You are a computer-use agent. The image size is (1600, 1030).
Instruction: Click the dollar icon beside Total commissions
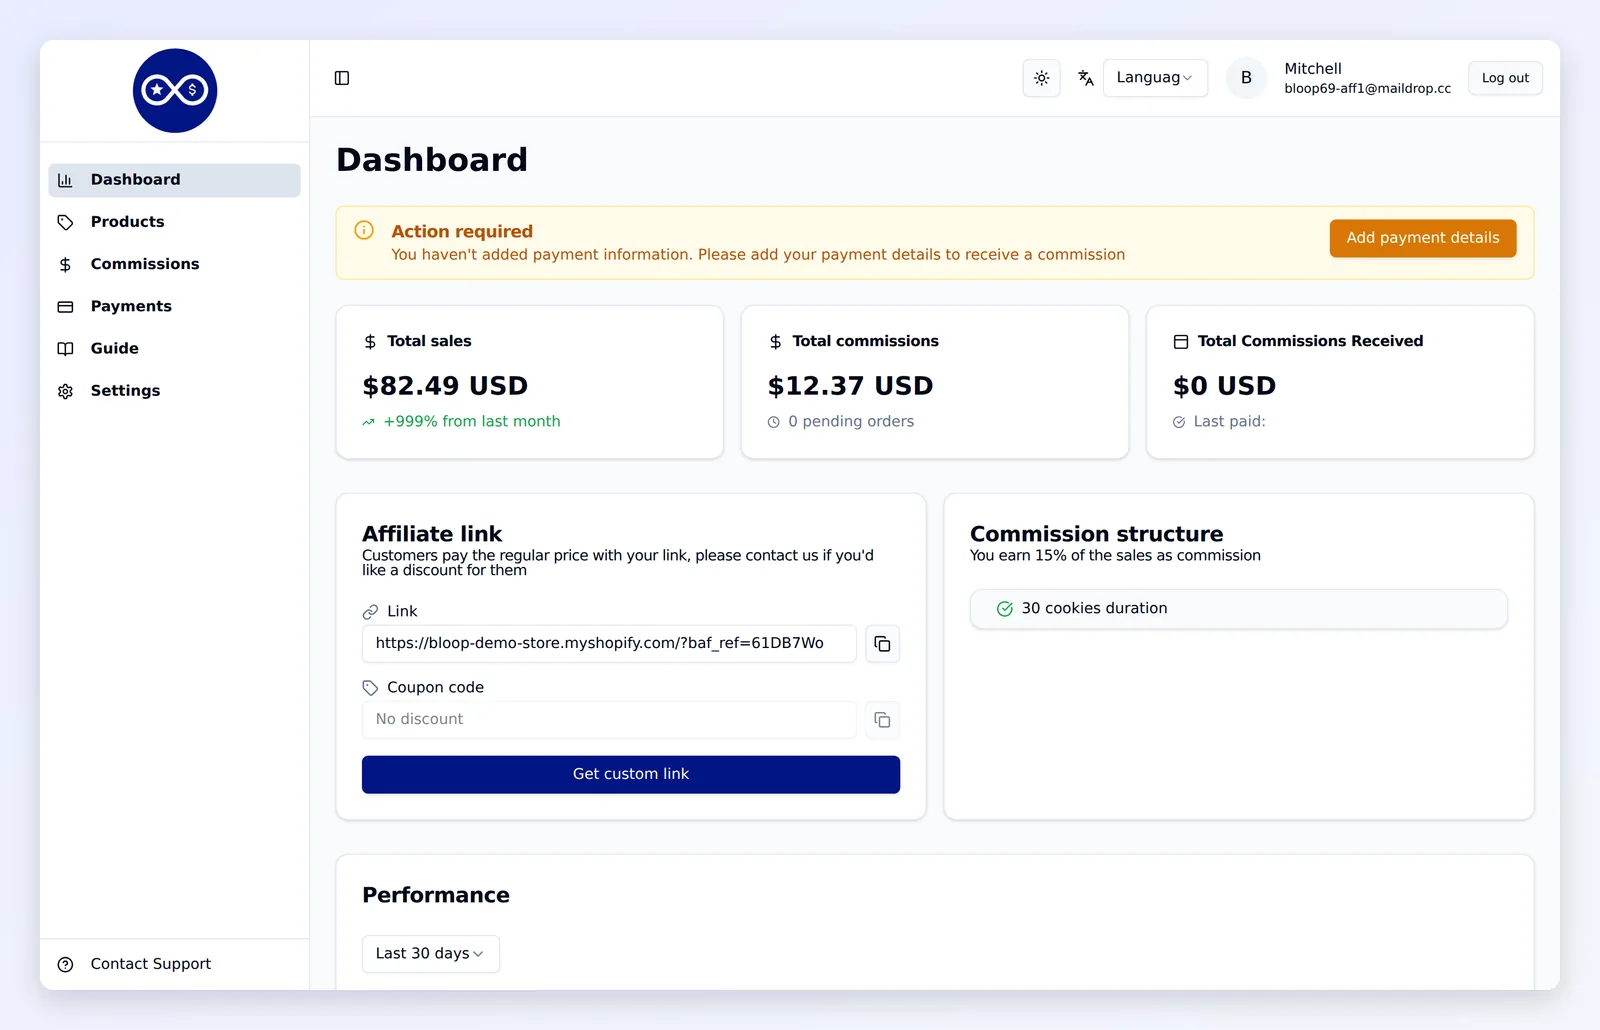click(x=775, y=342)
